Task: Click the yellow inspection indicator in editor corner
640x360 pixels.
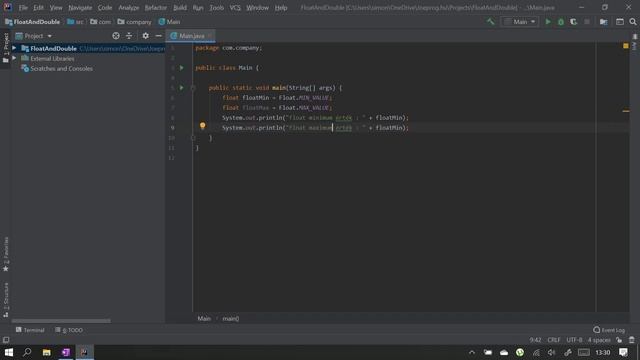Action: pyautogui.click(x=626, y=46)
